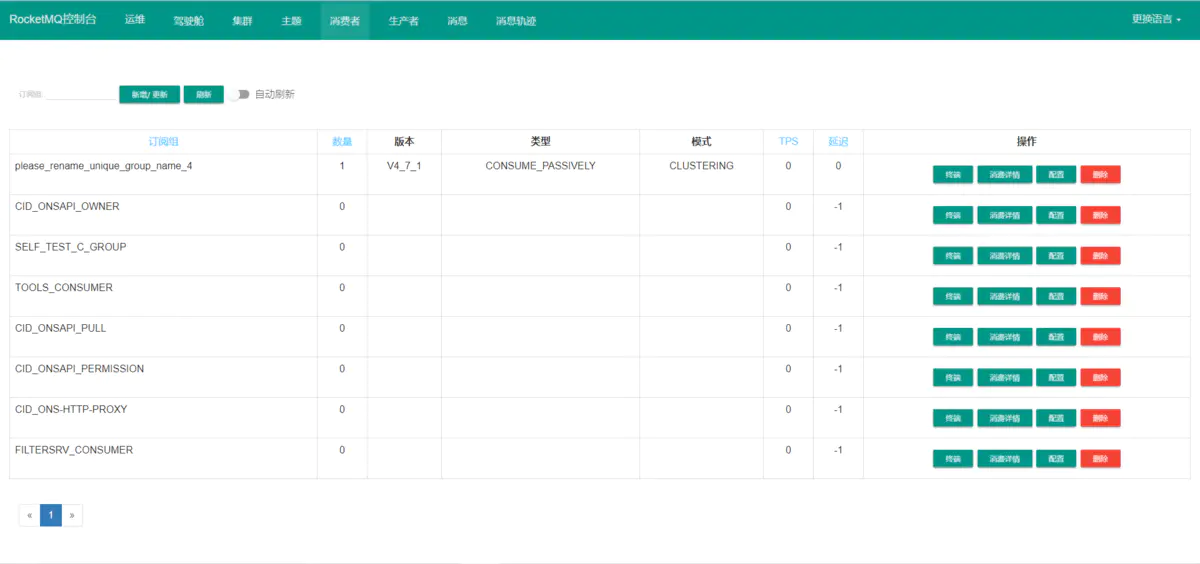This screenshot has width=1200, height=564.
Task: View 消费详情 for CID_ONSAPI_PULL
Action: [1005, 337]
